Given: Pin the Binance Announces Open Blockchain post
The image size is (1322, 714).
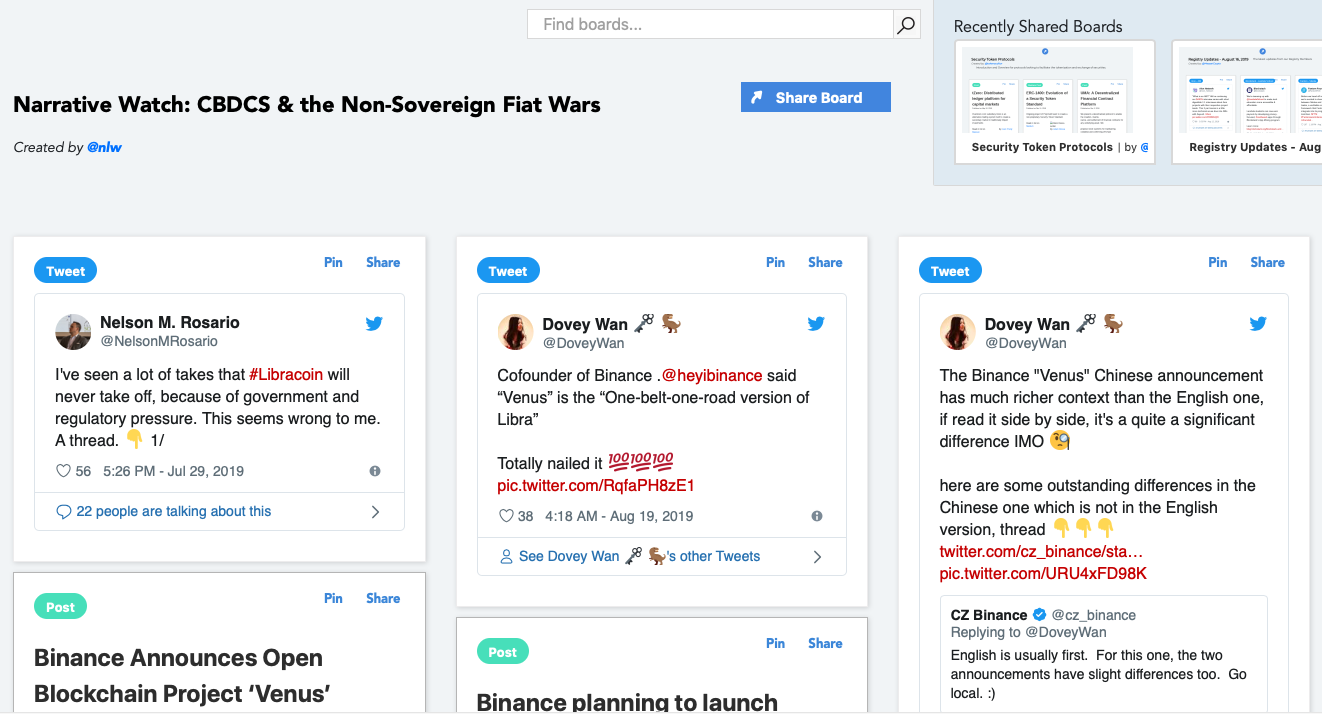Looking at the screenshot, I should pyautogui.click(x=333, y=598).
